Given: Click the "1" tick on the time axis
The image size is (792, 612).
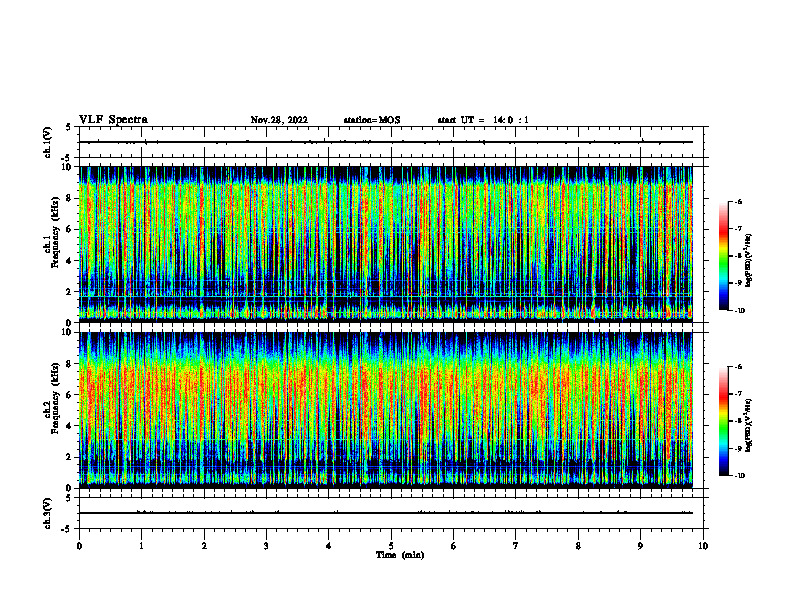Looking at the screenshot, I should point(141,546).
